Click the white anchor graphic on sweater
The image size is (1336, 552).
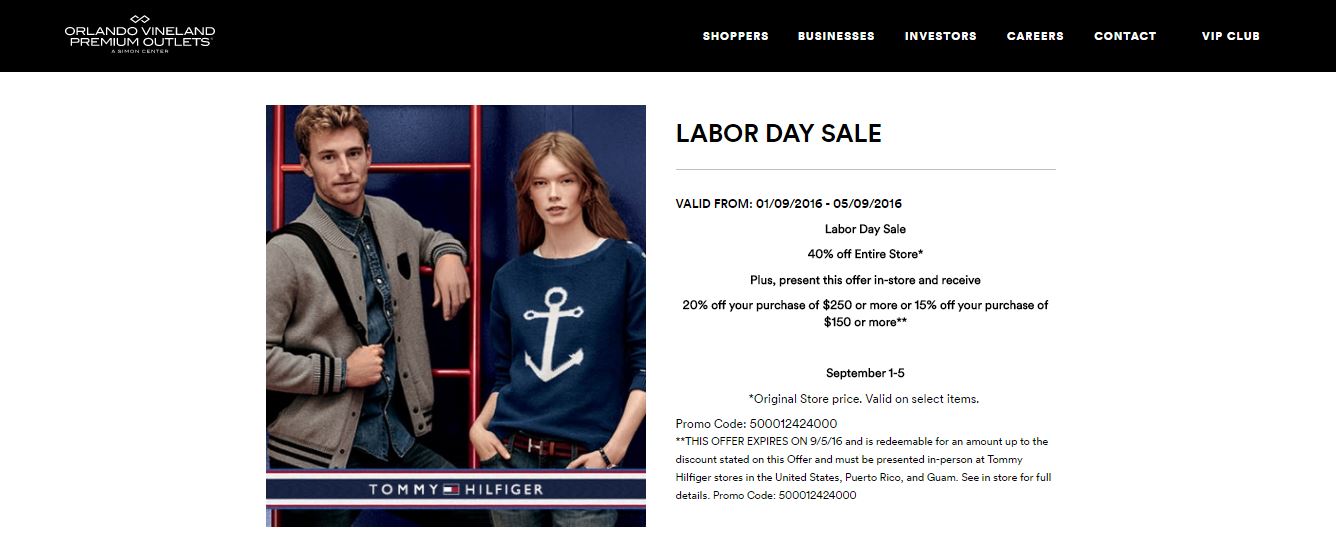coord(553,335)
